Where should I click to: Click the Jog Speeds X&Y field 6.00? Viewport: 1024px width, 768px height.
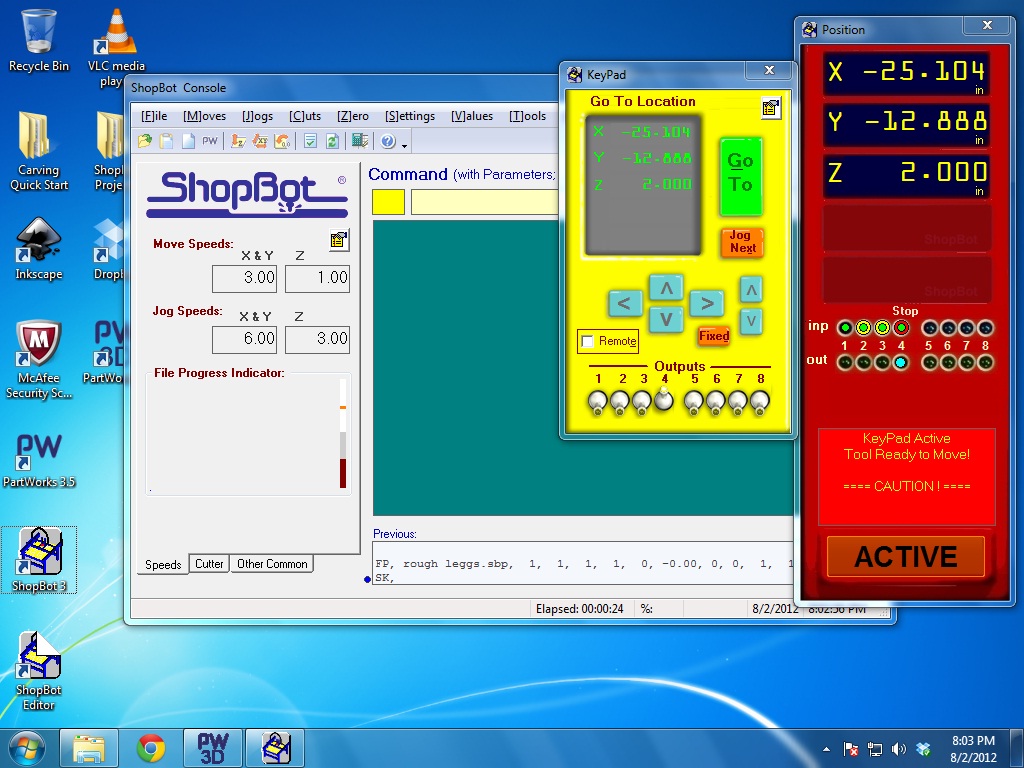click(244, 339)
